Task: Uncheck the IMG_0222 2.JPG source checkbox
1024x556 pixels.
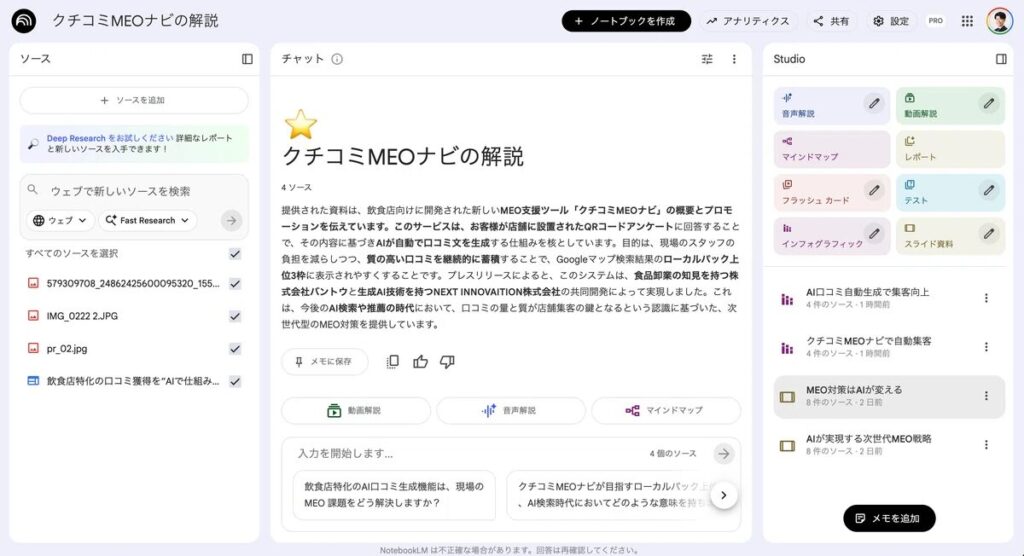Action: (235, 316)
